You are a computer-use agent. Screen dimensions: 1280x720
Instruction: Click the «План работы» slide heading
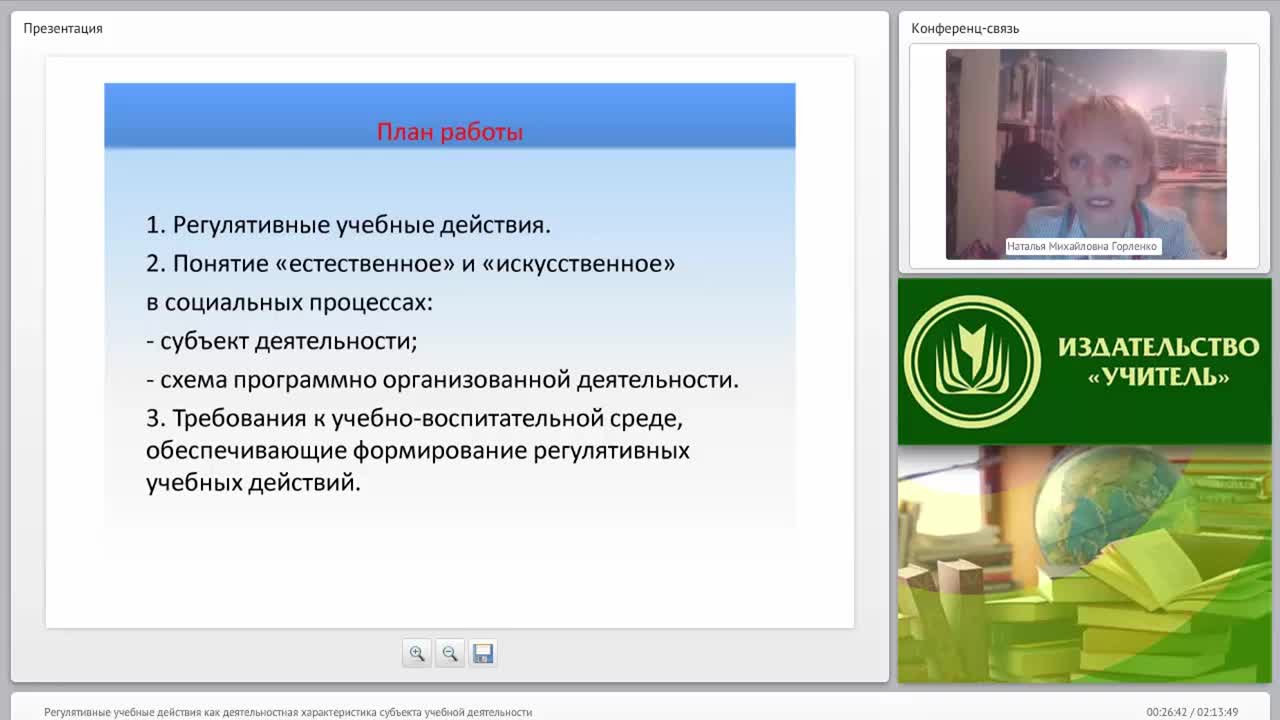(449, 132)
